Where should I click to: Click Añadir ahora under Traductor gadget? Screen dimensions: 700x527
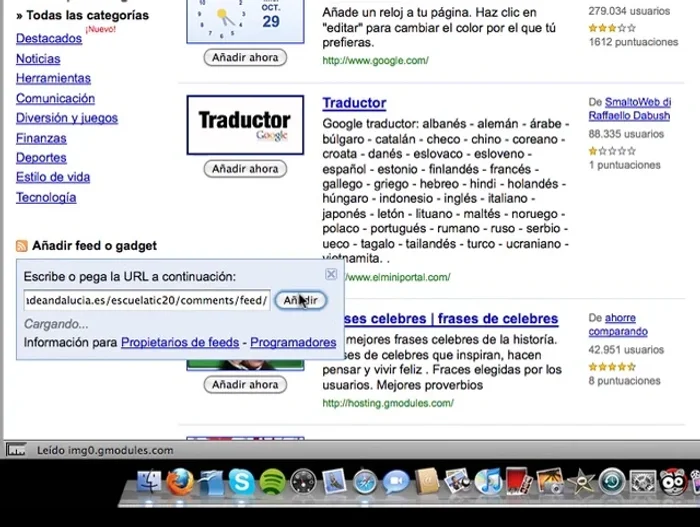pos(245,169)
